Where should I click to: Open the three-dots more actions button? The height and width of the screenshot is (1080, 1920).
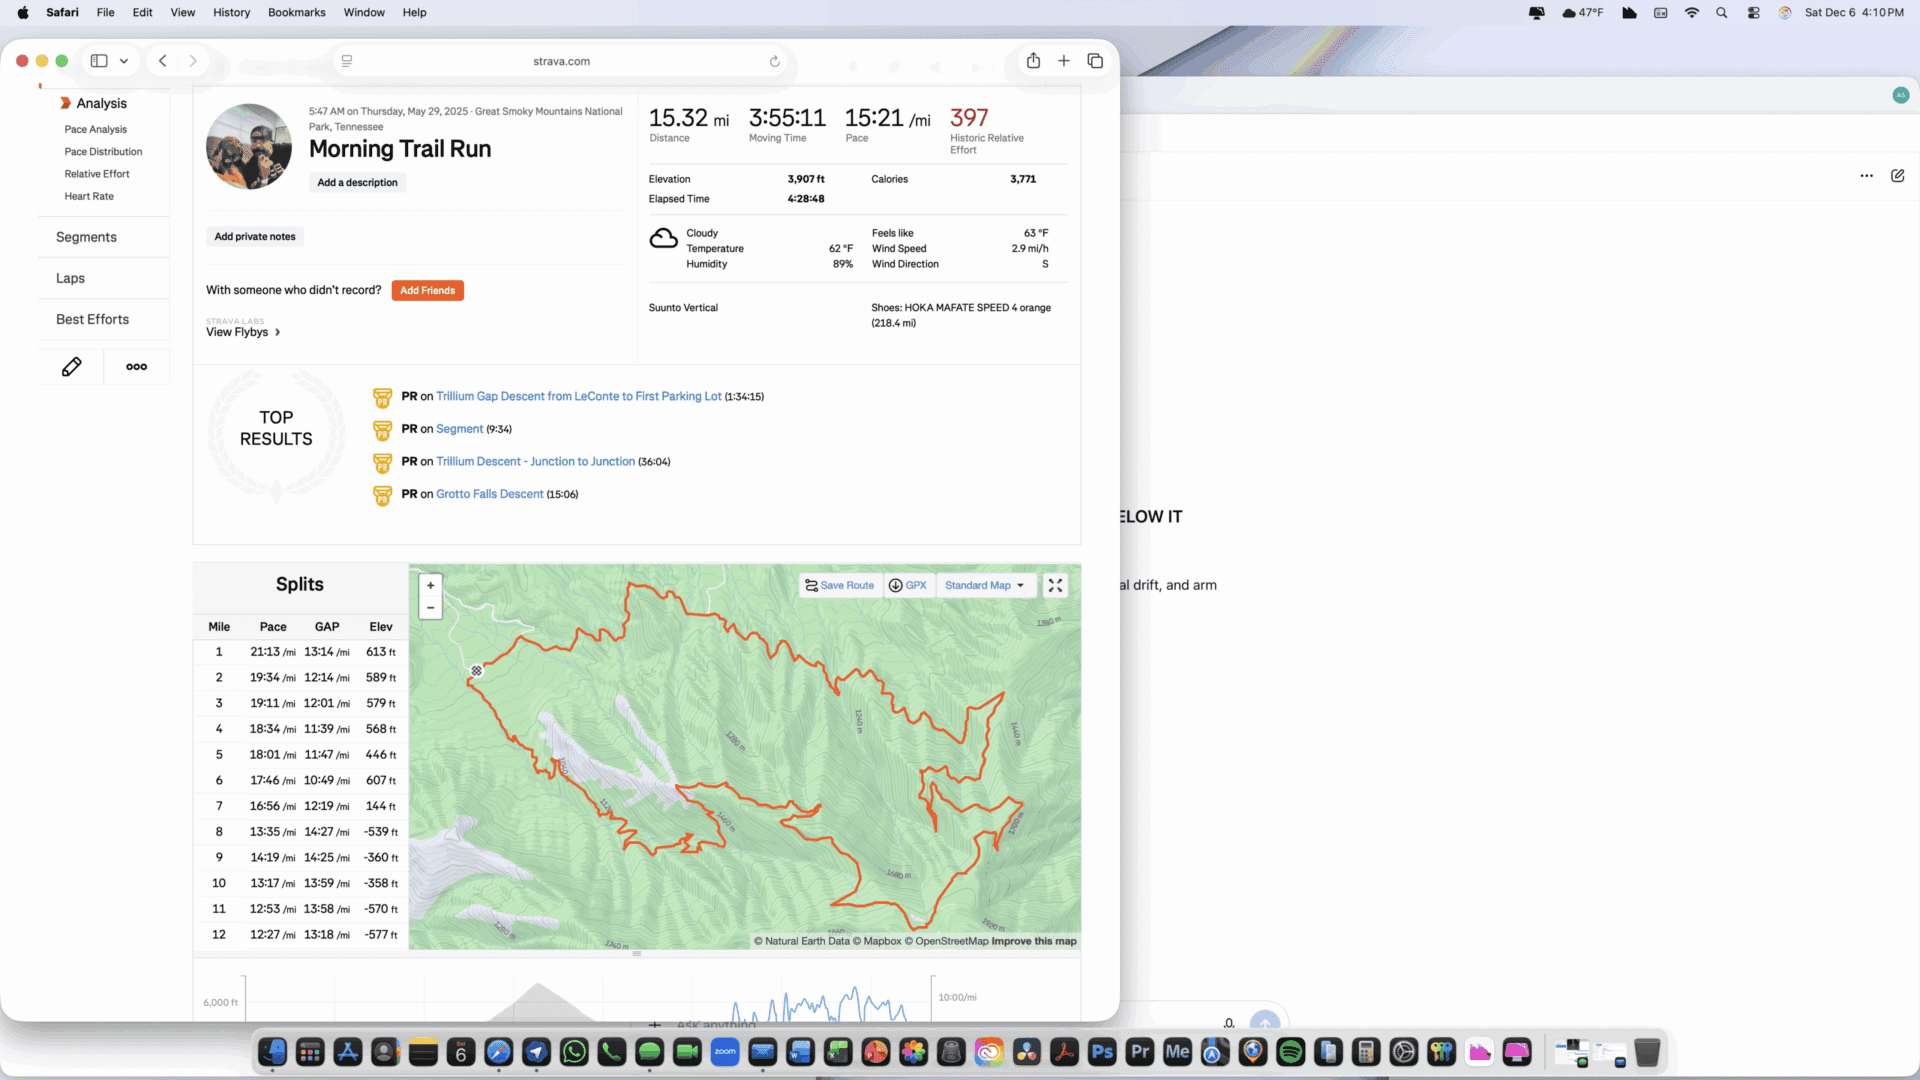tap(137, 367)
